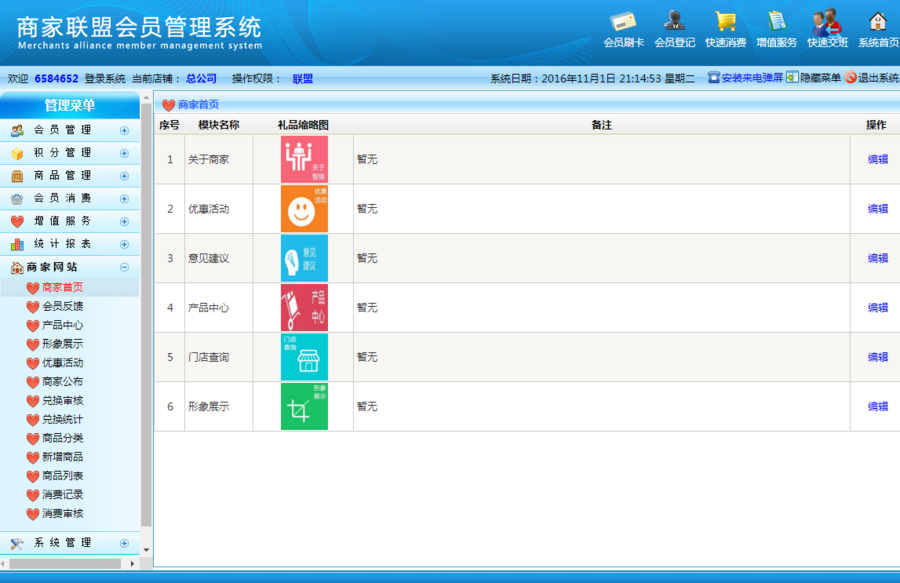Expand the 会员管理 menu section
The width and height of the screenshot is (900, 583).
[124, 129]
